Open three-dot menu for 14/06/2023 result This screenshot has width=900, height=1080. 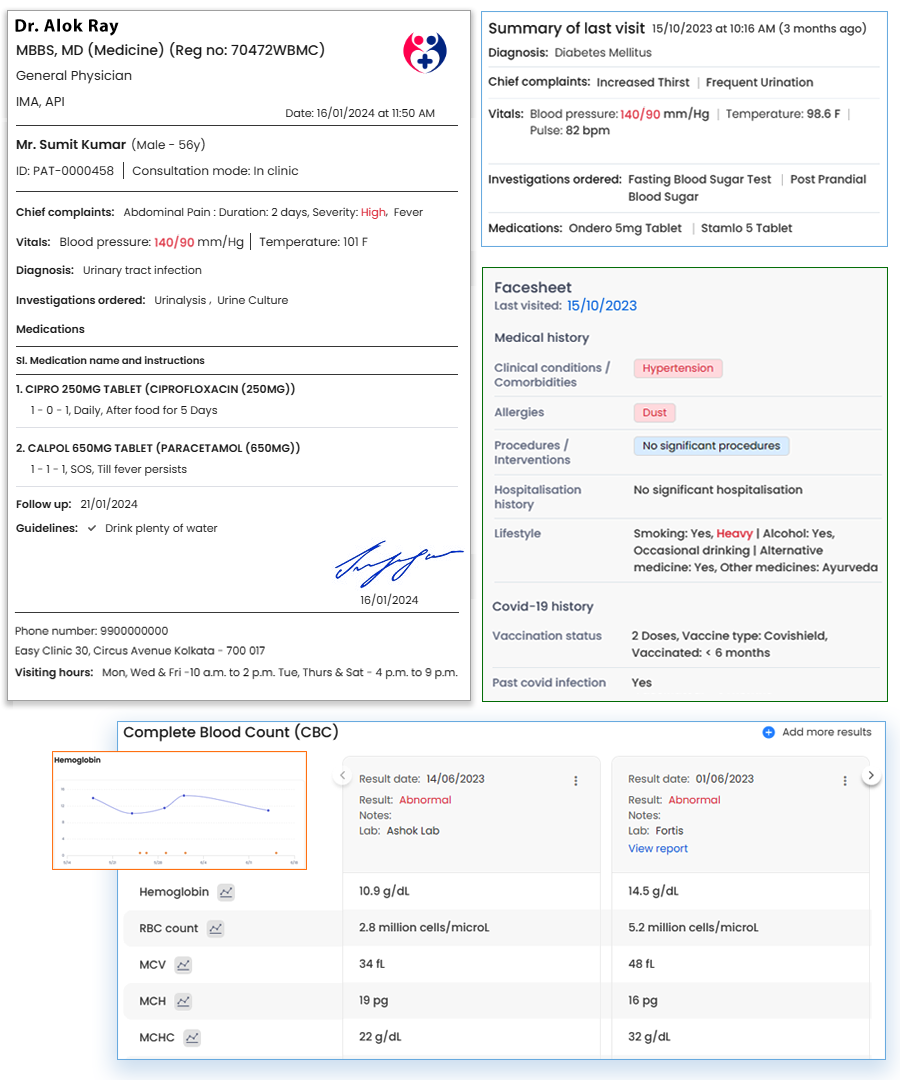pyautogui.click(x=576, y=781)
